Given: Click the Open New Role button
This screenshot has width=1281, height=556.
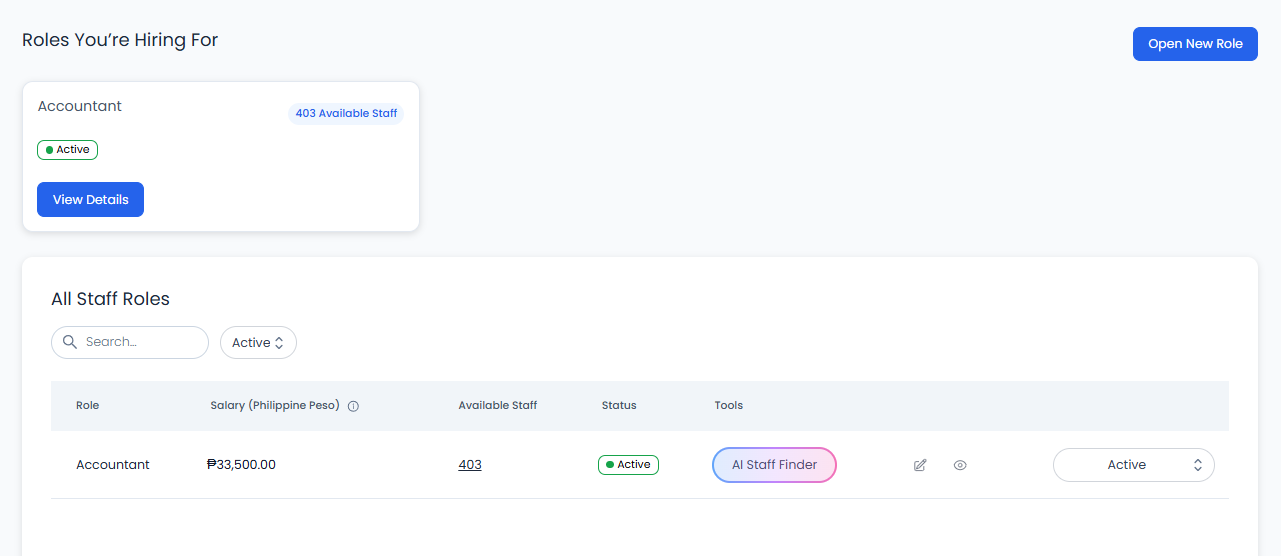Looking at the screenshot, I should [x=1194, y=44].
